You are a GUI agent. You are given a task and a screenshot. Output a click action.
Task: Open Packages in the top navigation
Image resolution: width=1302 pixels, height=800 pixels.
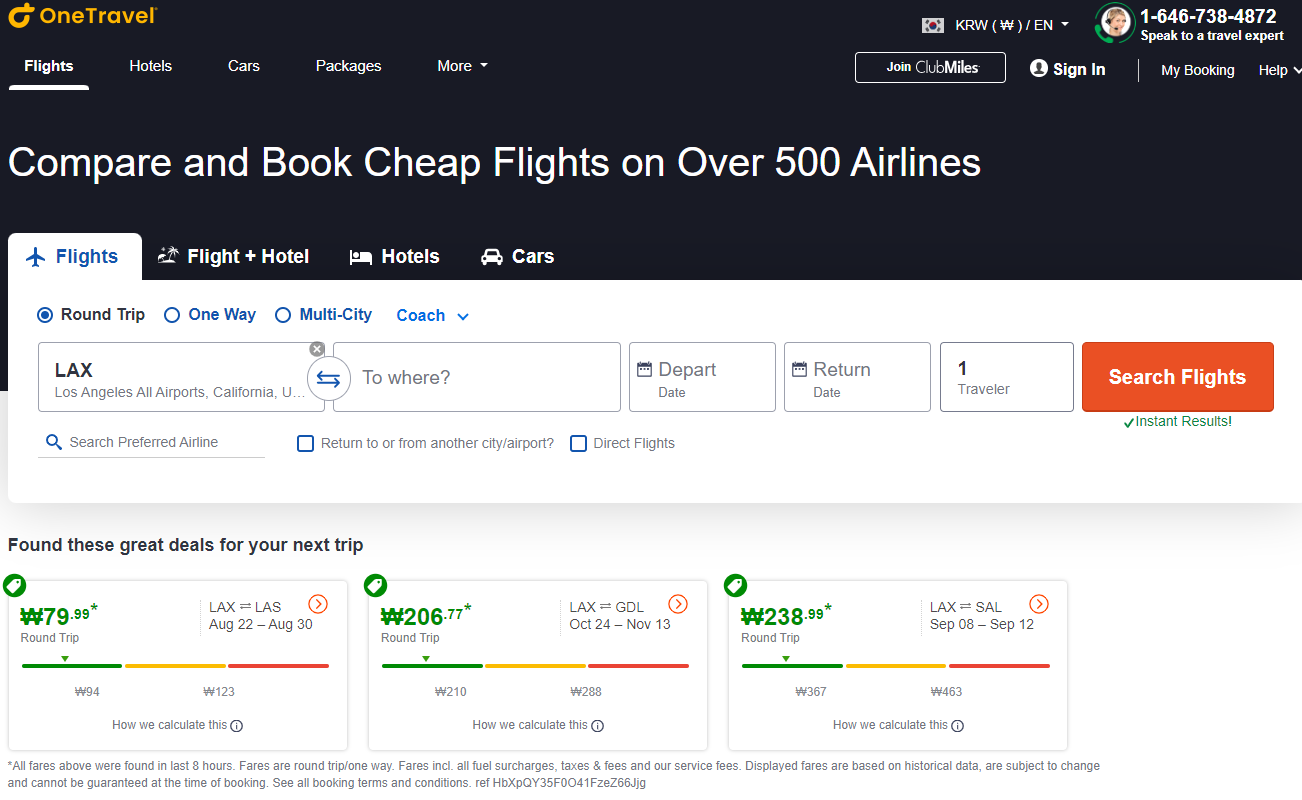tap(348, 66)
